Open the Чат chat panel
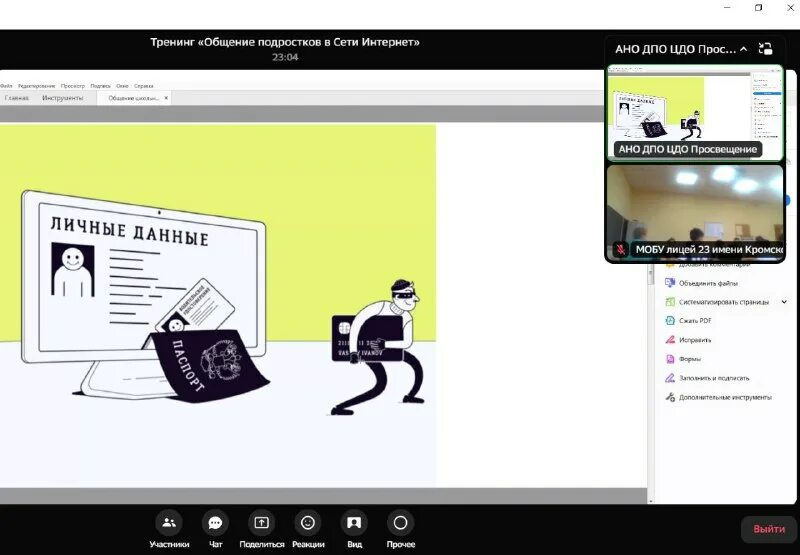 point(215,523)
